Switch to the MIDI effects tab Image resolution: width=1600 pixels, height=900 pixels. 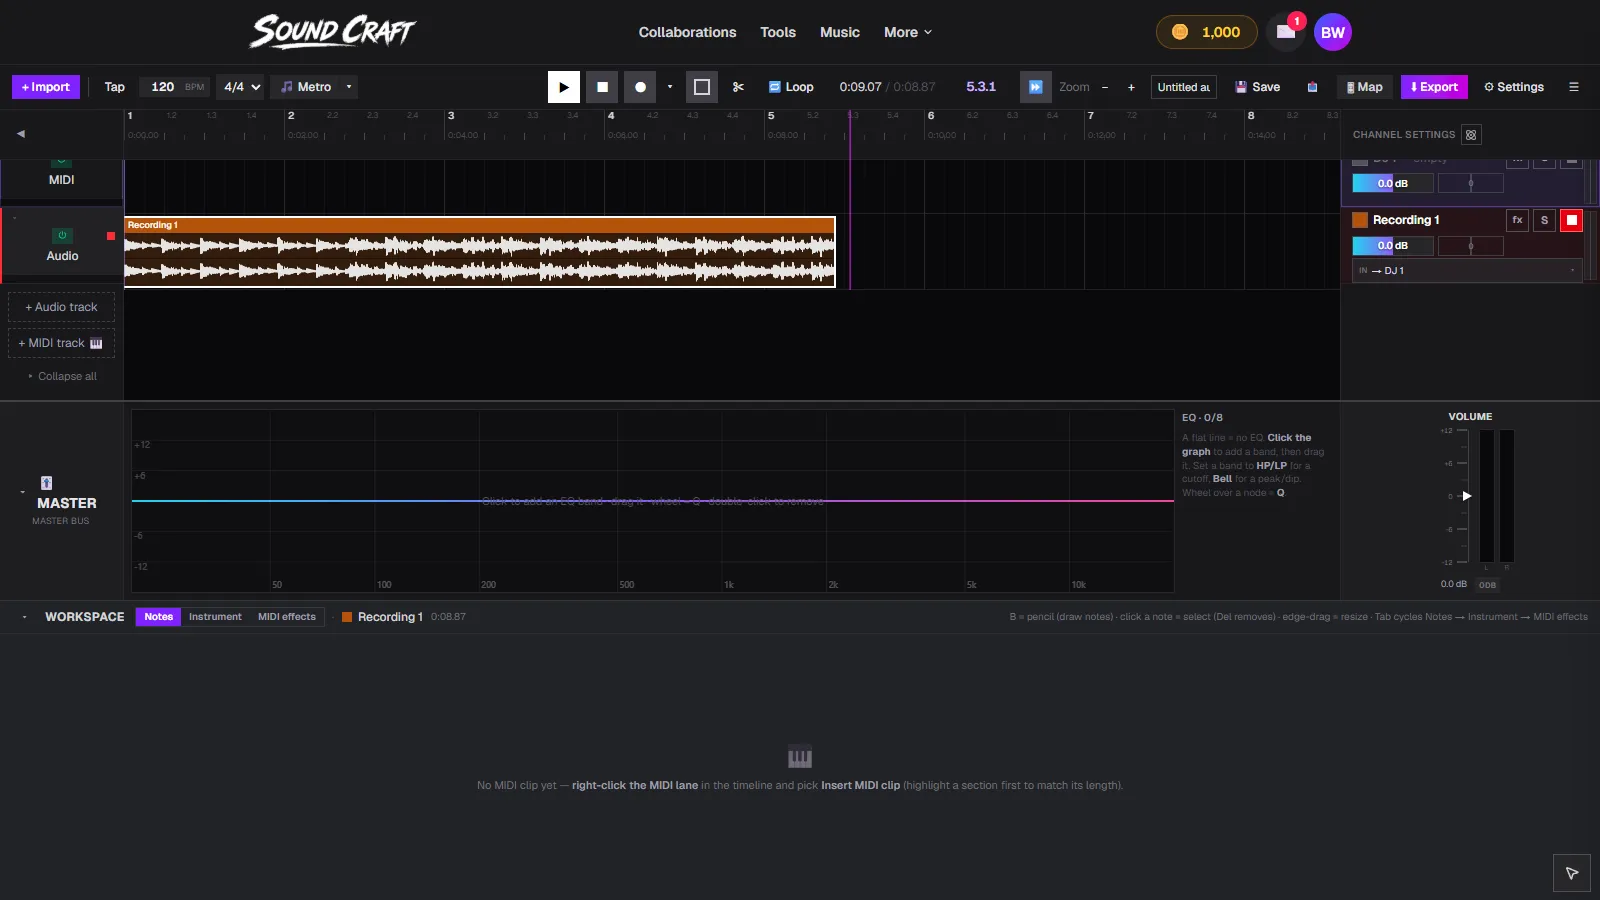tap(287, 617)
